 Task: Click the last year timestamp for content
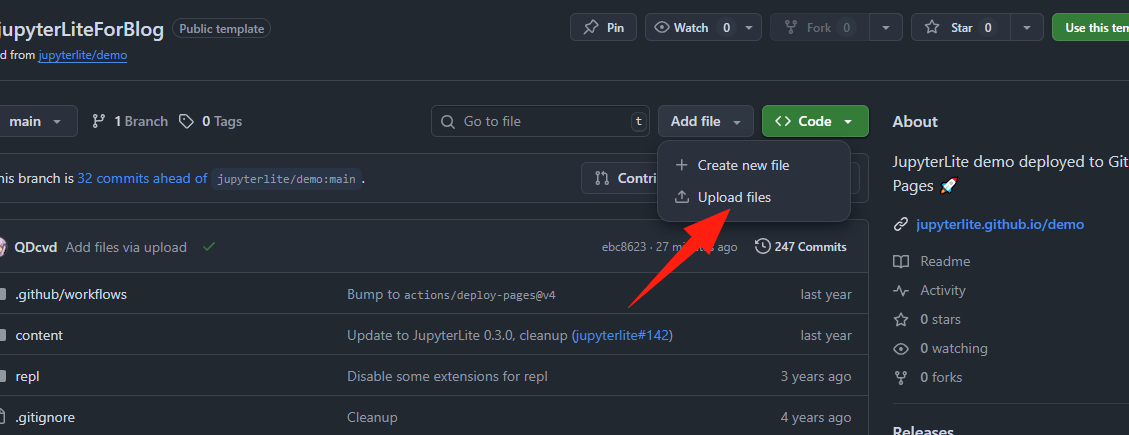tap(826, 335)
